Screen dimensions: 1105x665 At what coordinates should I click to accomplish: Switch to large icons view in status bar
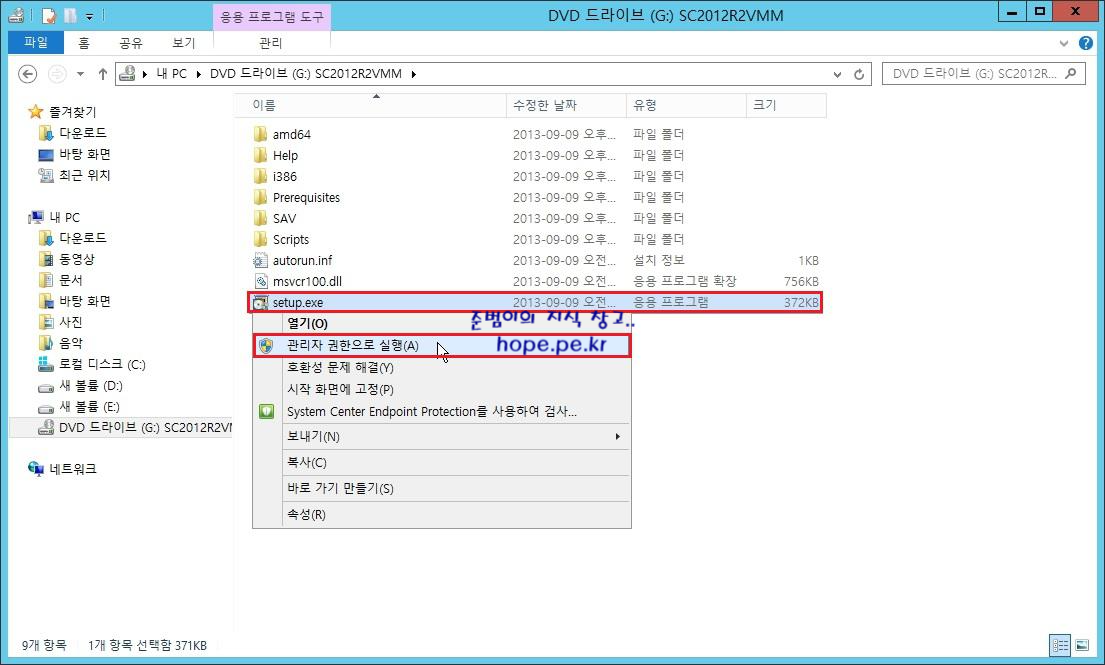click(1082, 645)
